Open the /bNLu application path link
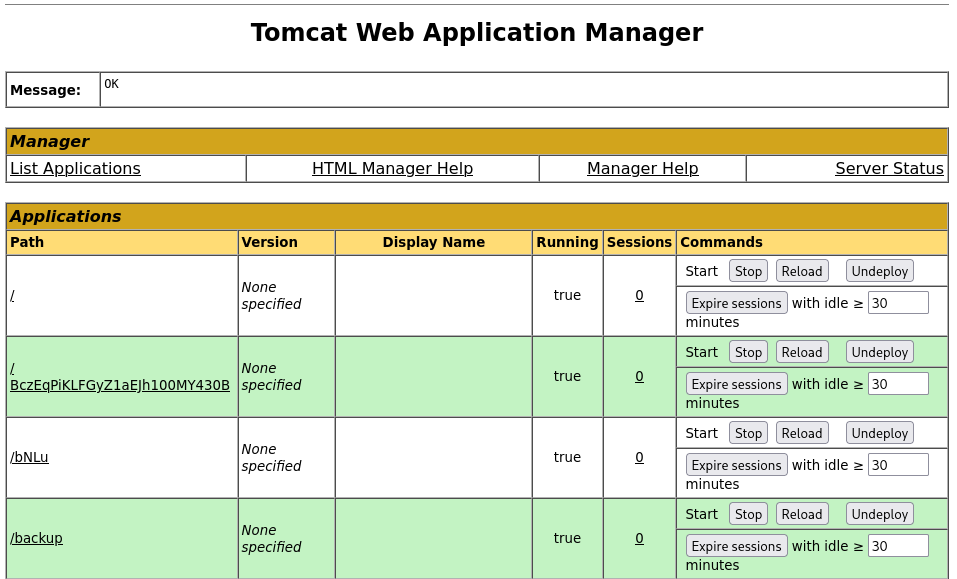Viewport: 957px width, 579px height. point(30,457)
